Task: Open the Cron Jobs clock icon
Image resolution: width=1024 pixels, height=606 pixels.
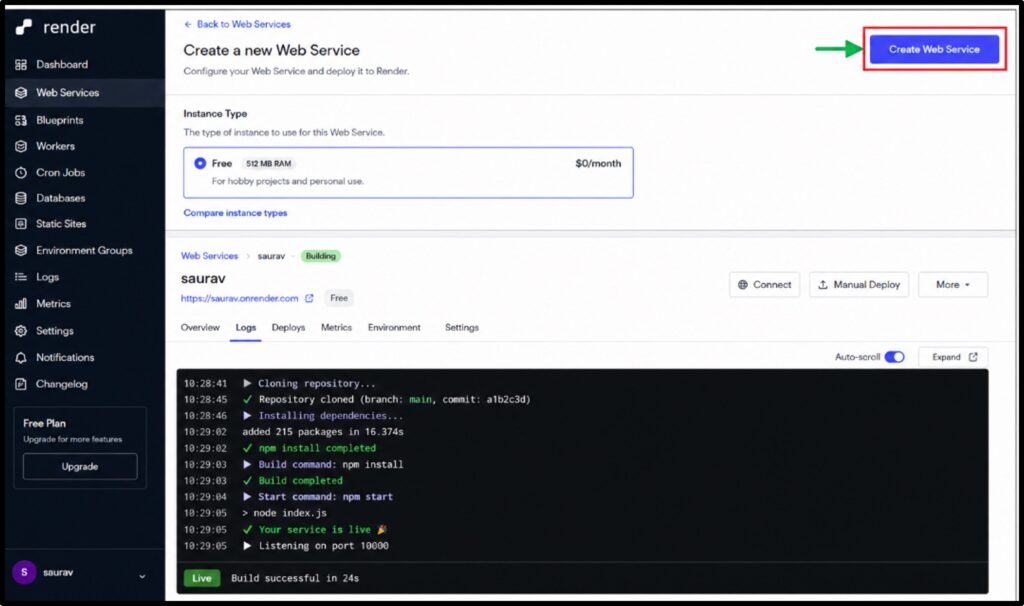Action: (x=21, y=172)
